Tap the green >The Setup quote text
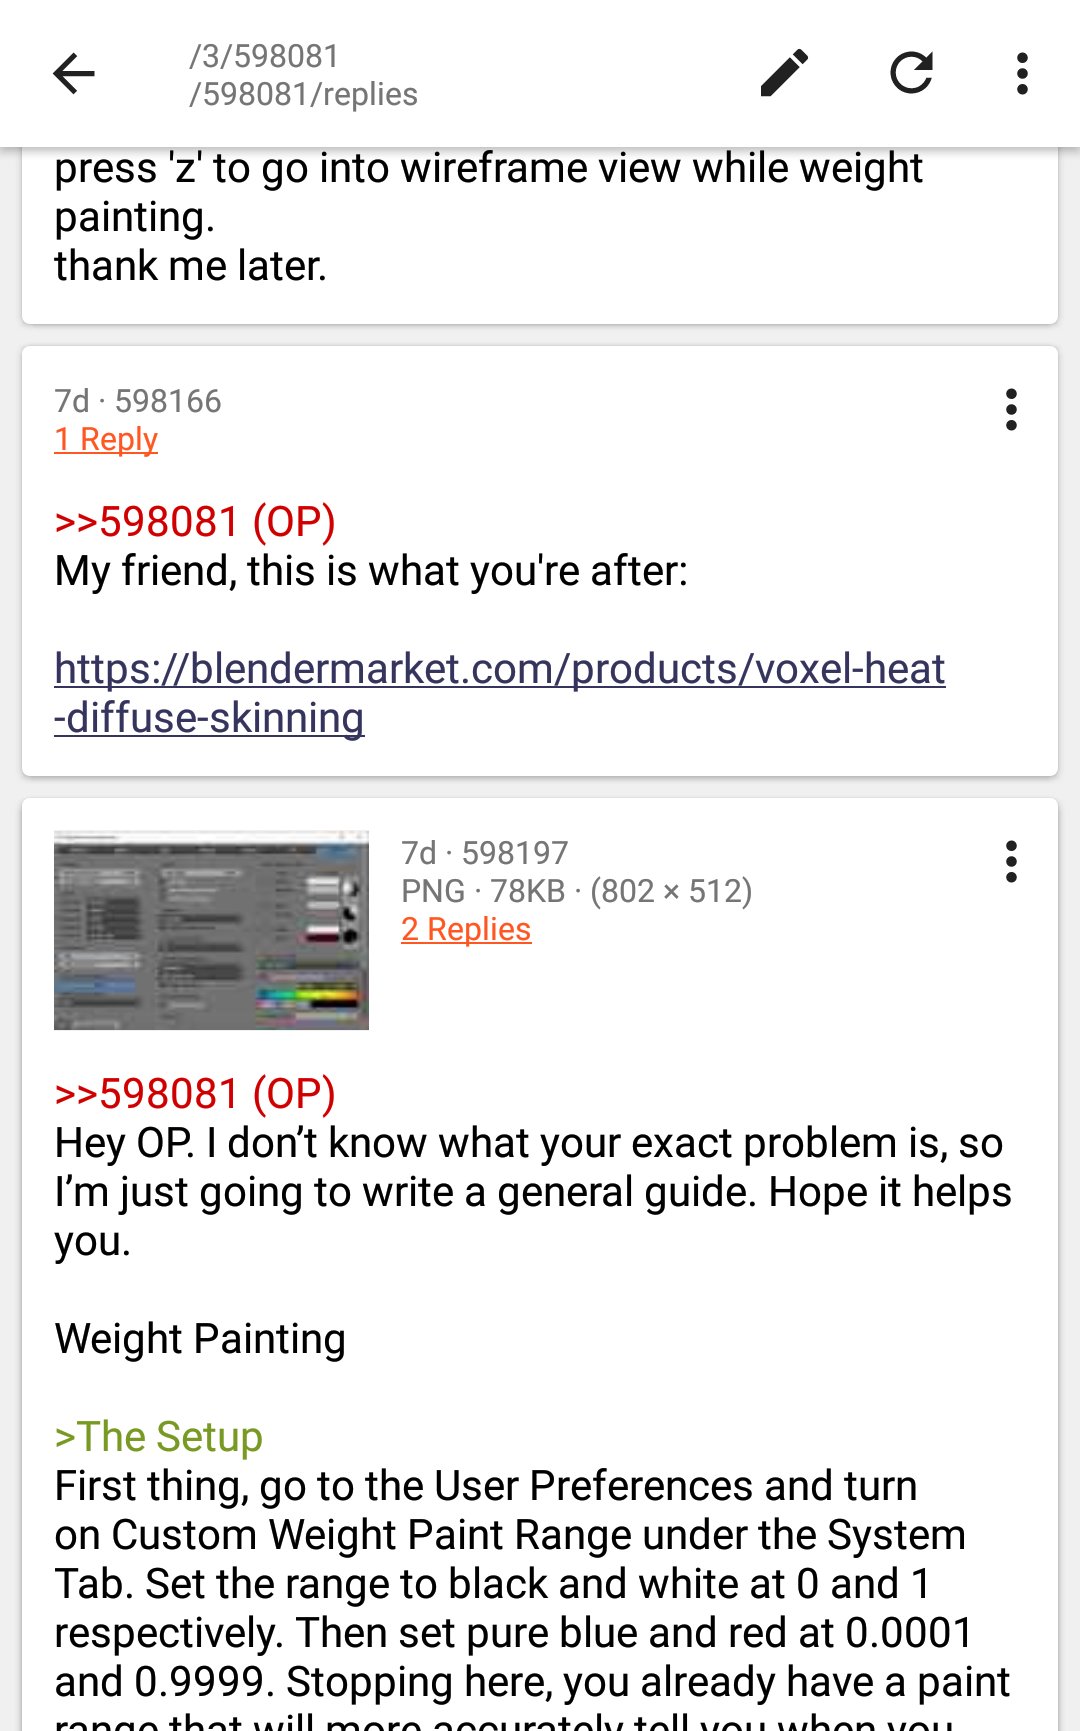The height and width of the screenshot is (1731, 1080). (x=158, y=1437)
